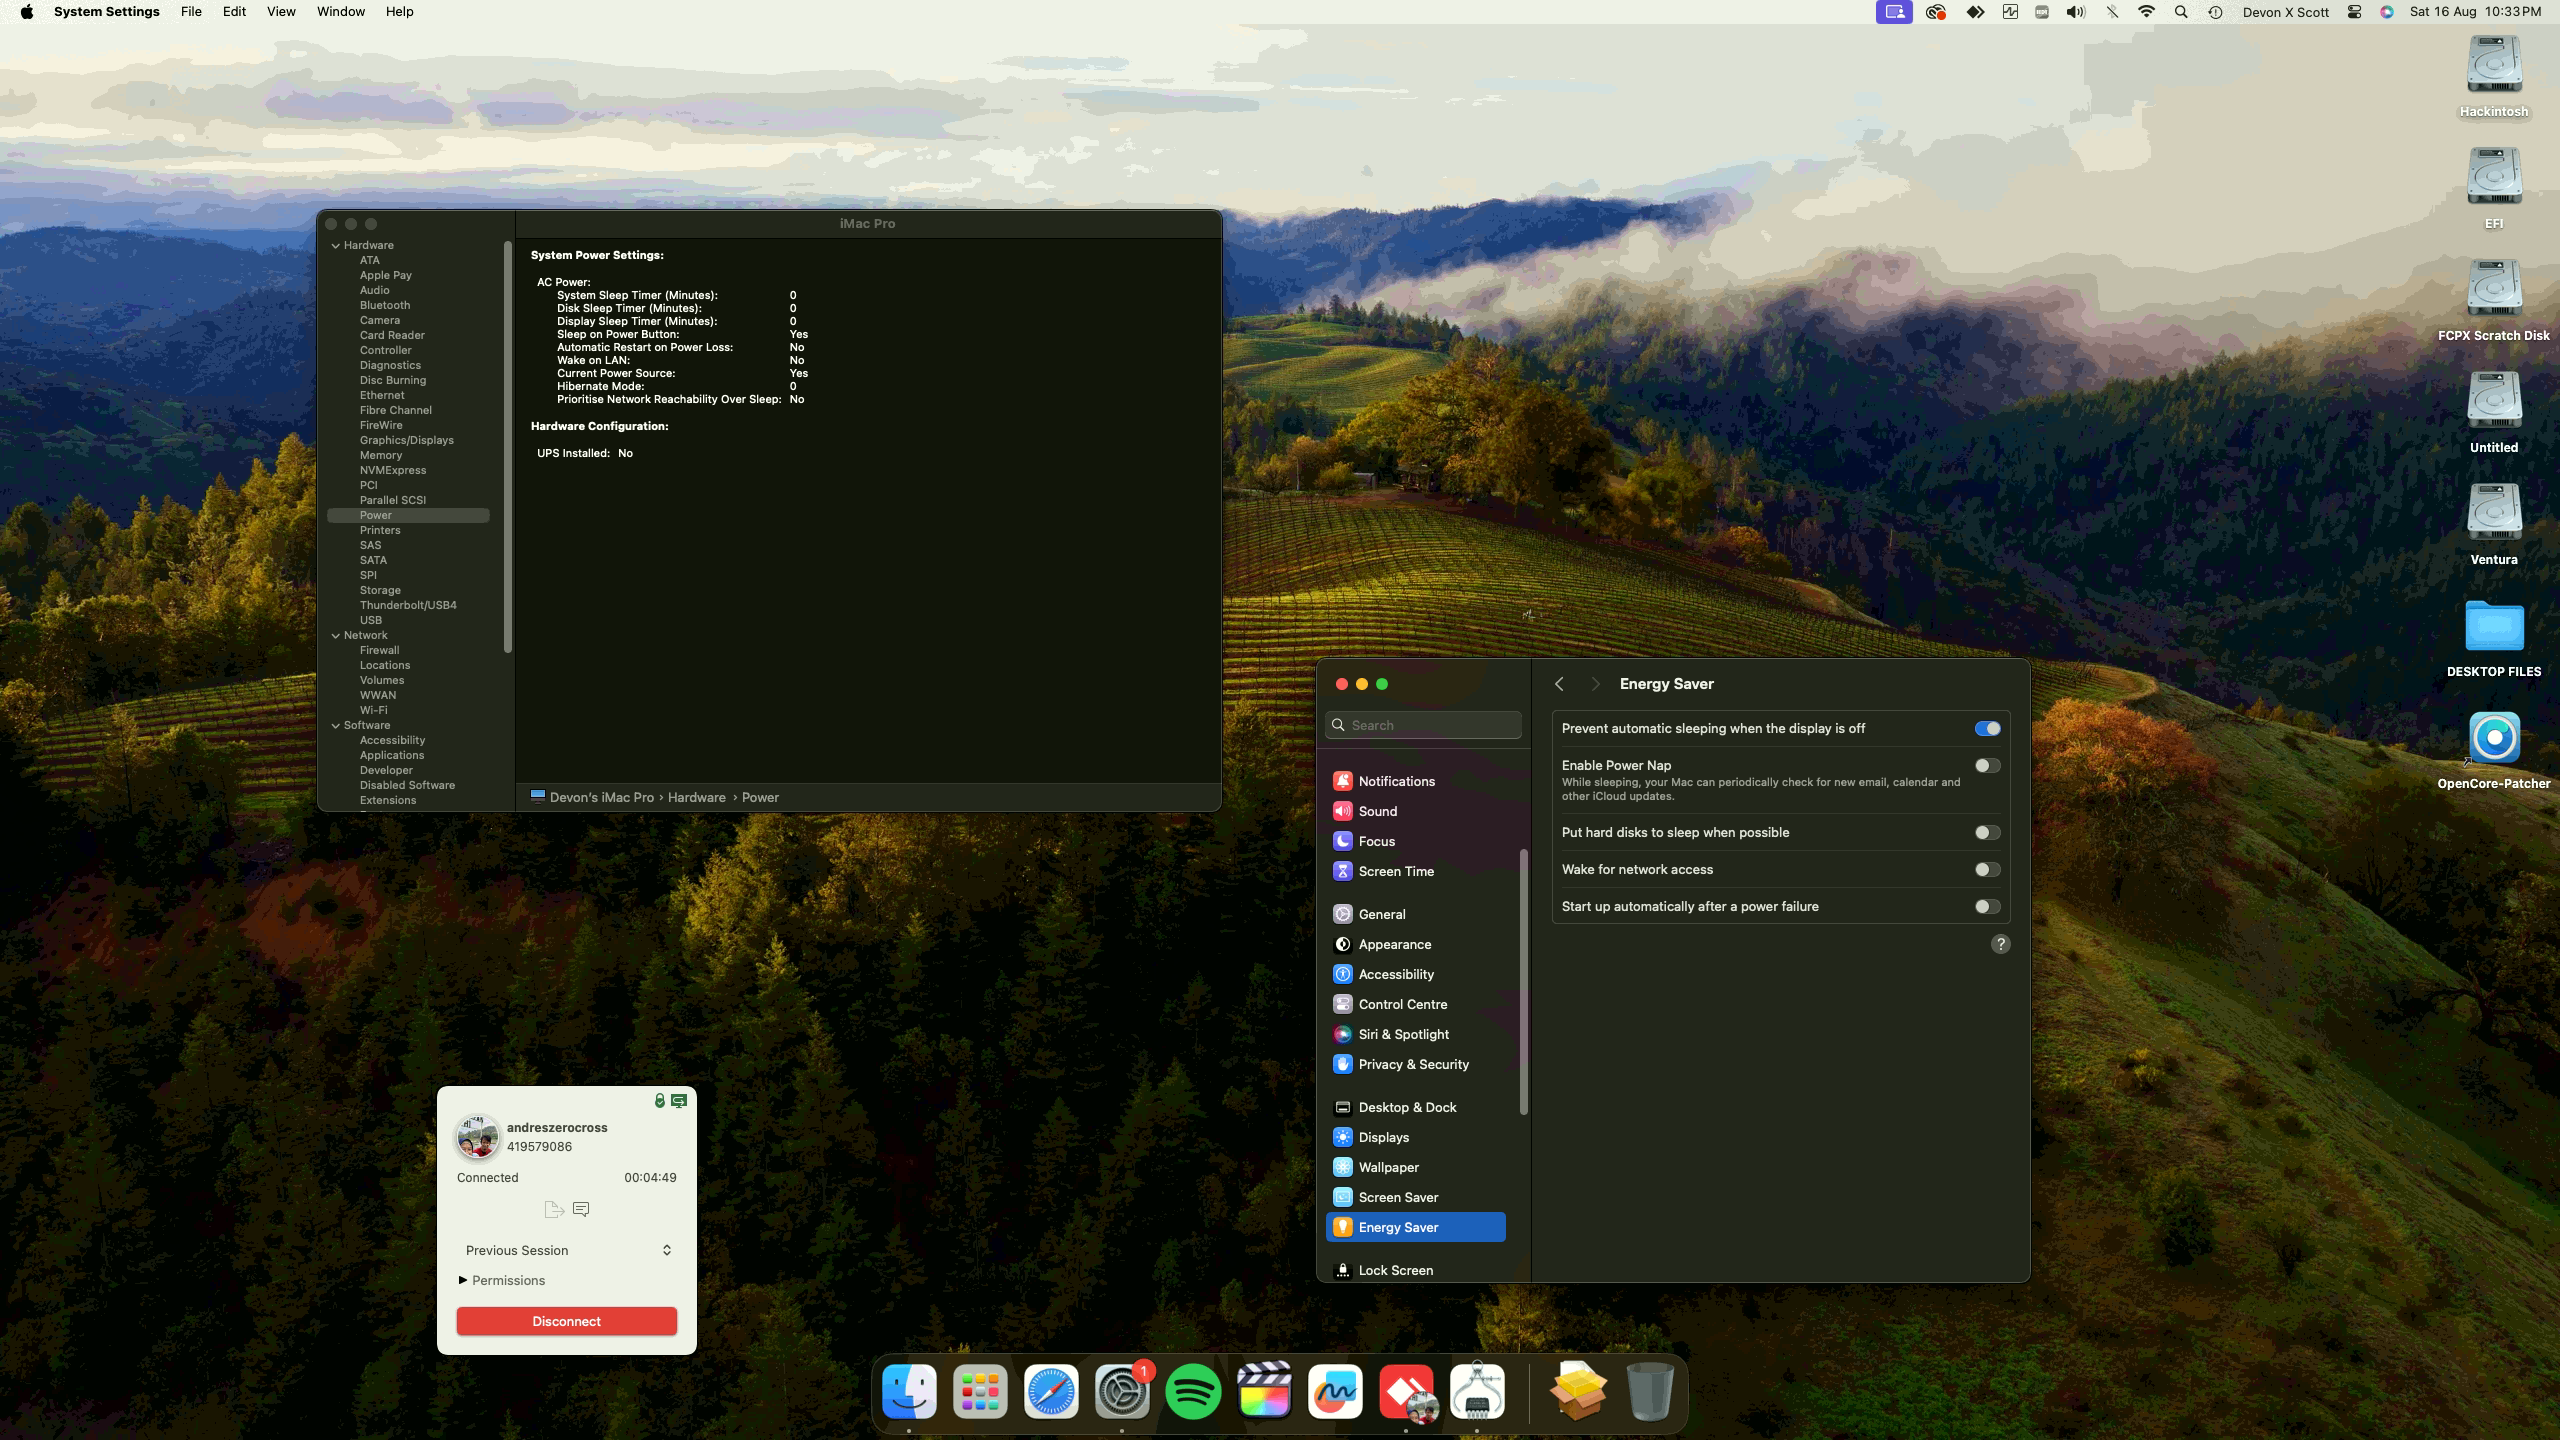The width and height of the screenshot is (2560, 1440).
Task: Open Launchpad from the dock
Action: [x=980, y=1391]
